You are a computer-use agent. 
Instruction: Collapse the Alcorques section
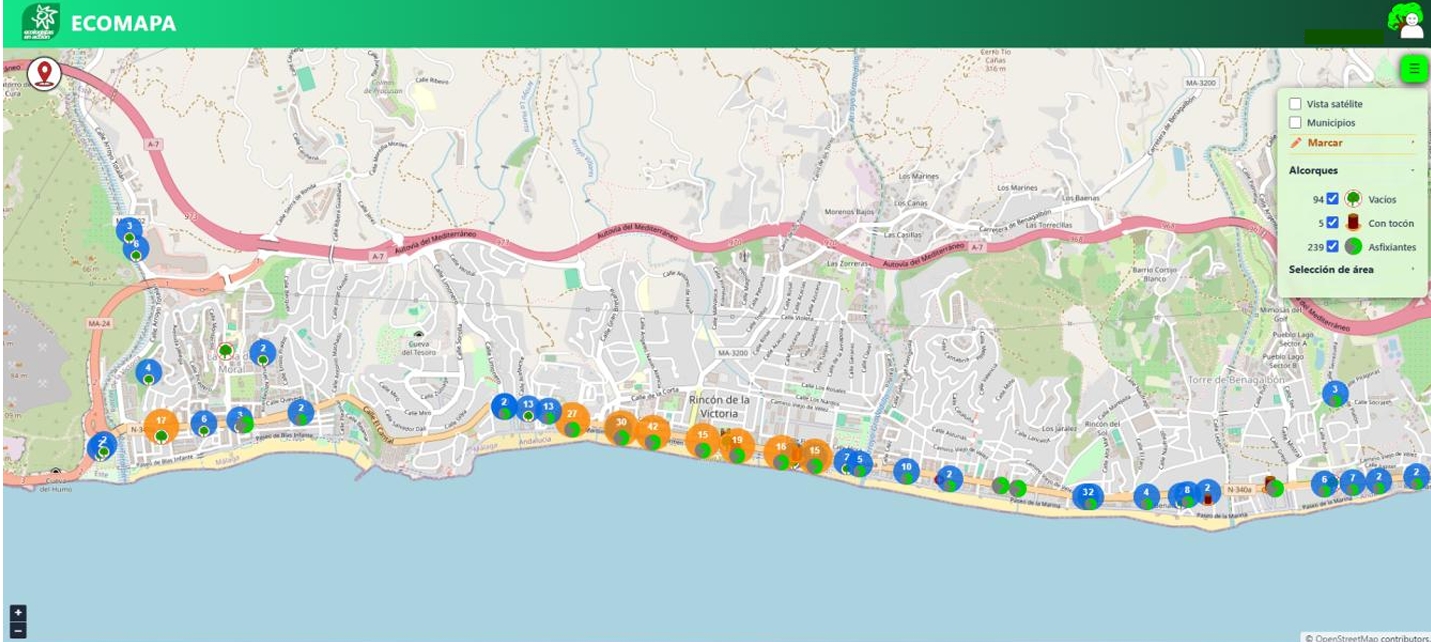tap(1353, 171)
